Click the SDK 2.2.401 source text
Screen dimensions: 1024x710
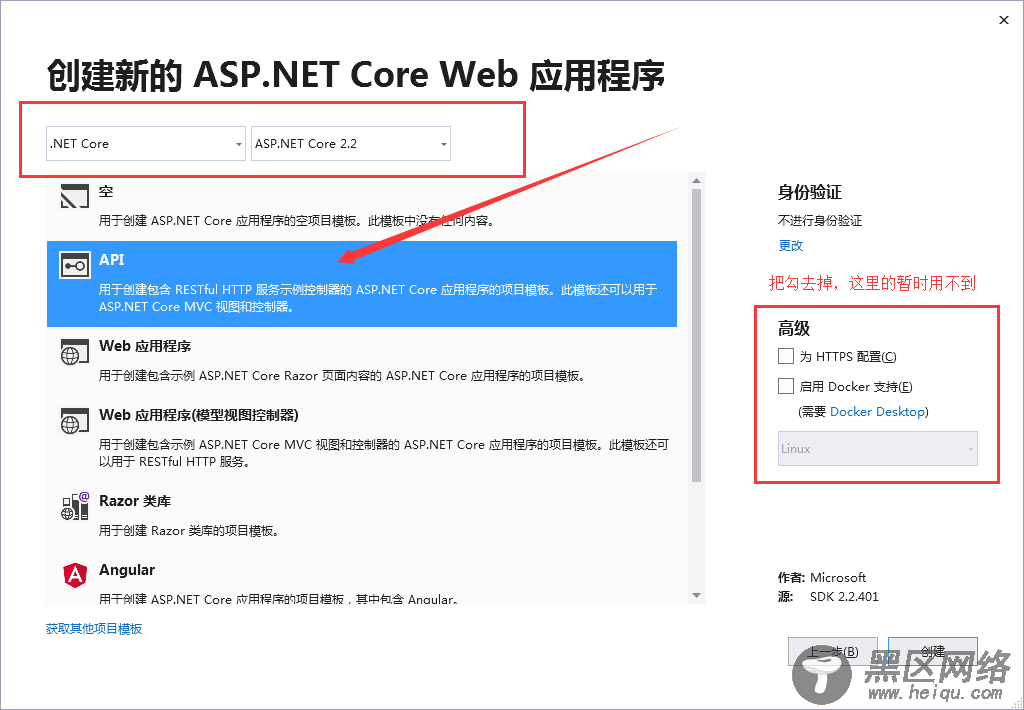[844, 596]
